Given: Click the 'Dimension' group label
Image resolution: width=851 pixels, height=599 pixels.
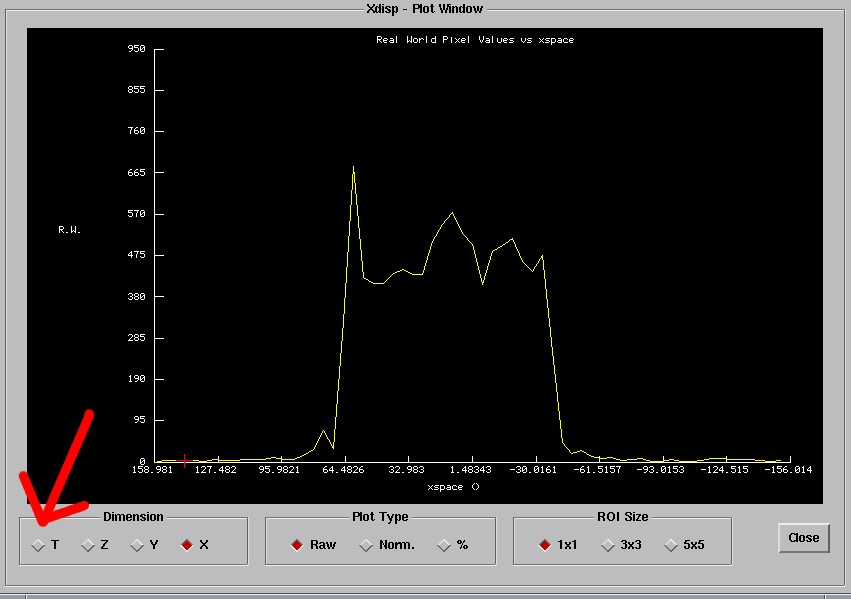Looking at the screenshot, I should click(133, 517).
